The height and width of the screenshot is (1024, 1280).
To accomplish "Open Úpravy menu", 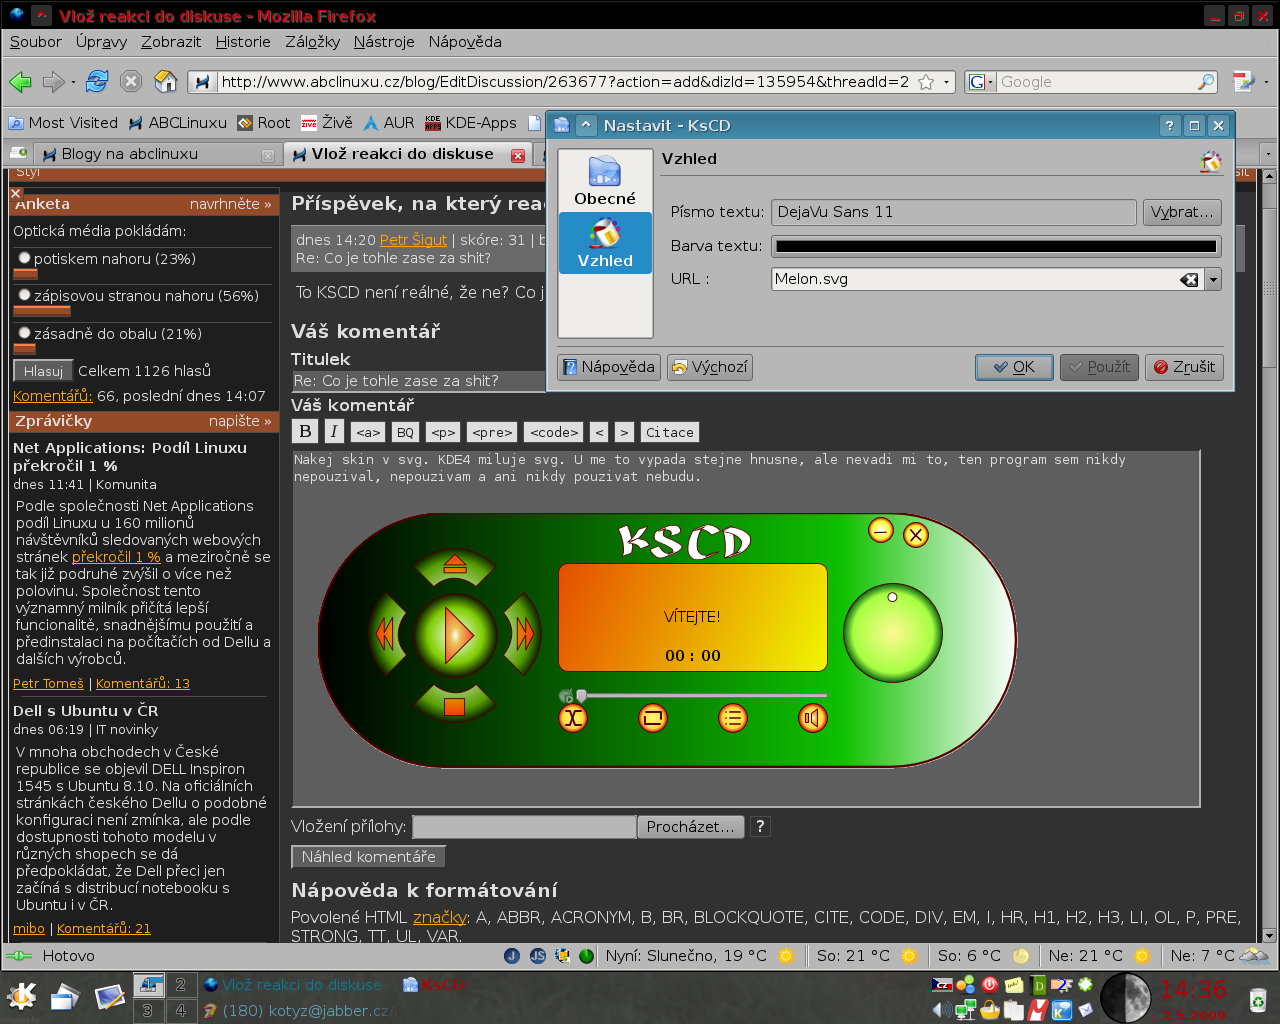I will coord(101,42).
